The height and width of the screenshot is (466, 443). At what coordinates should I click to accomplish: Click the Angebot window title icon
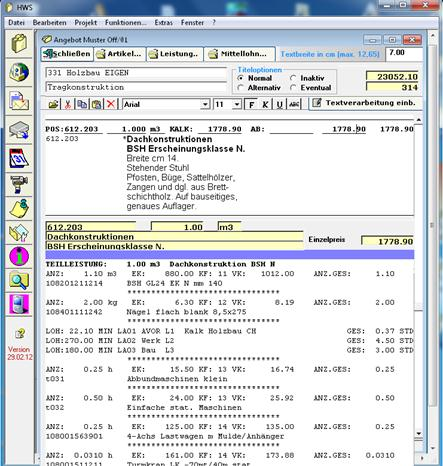click(x=47, y=39)
